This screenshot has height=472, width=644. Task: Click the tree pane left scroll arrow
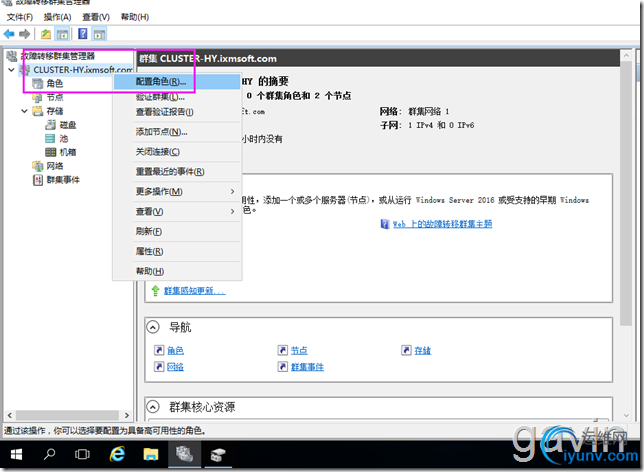coord(9,415)
